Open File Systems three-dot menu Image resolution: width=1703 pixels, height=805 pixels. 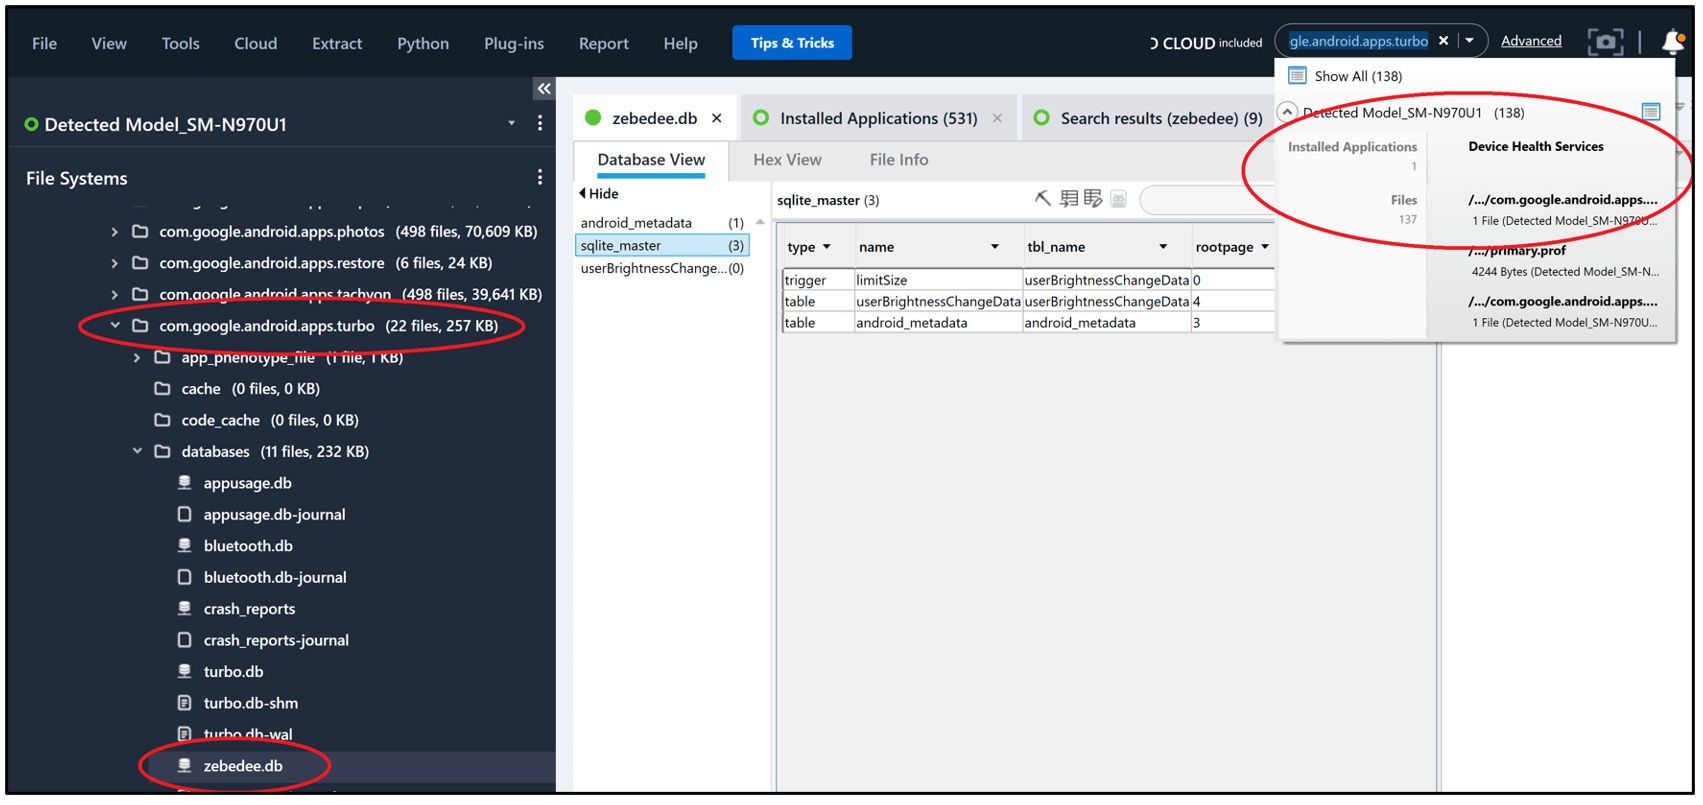point(540,178)
